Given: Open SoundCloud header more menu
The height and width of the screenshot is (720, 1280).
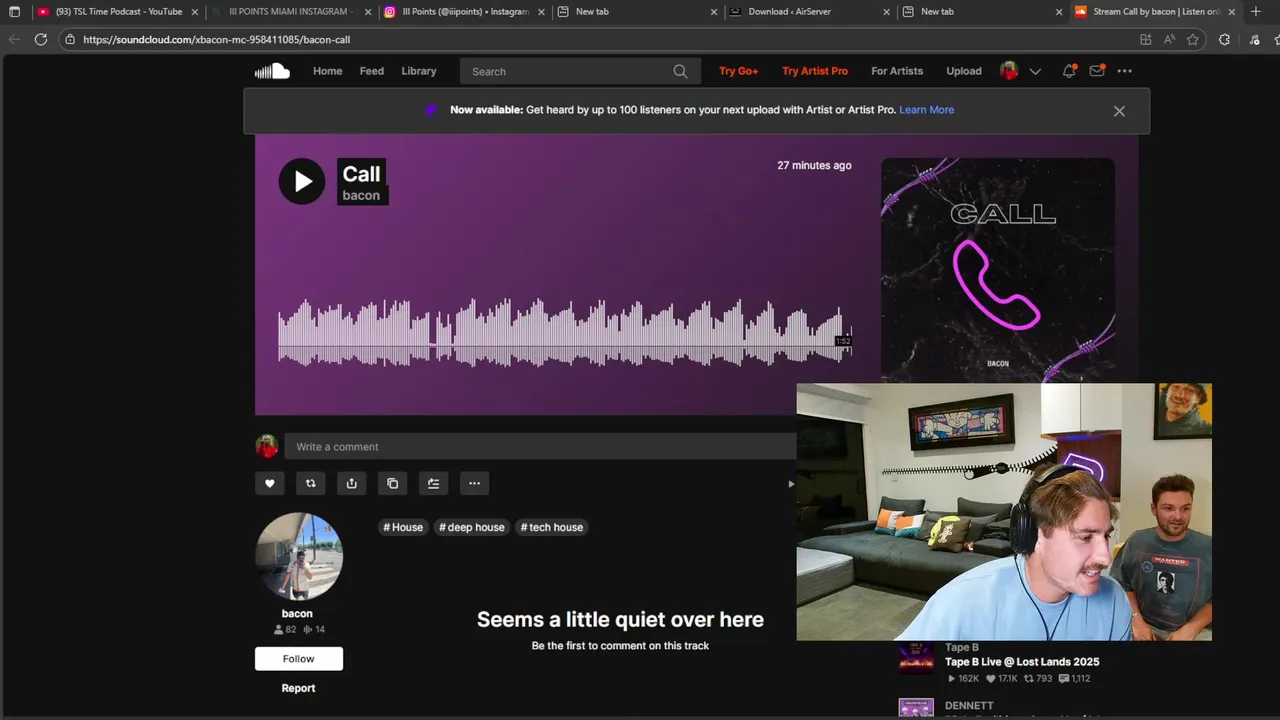Looking at the screenshot, I should [x=1125, y=71].
